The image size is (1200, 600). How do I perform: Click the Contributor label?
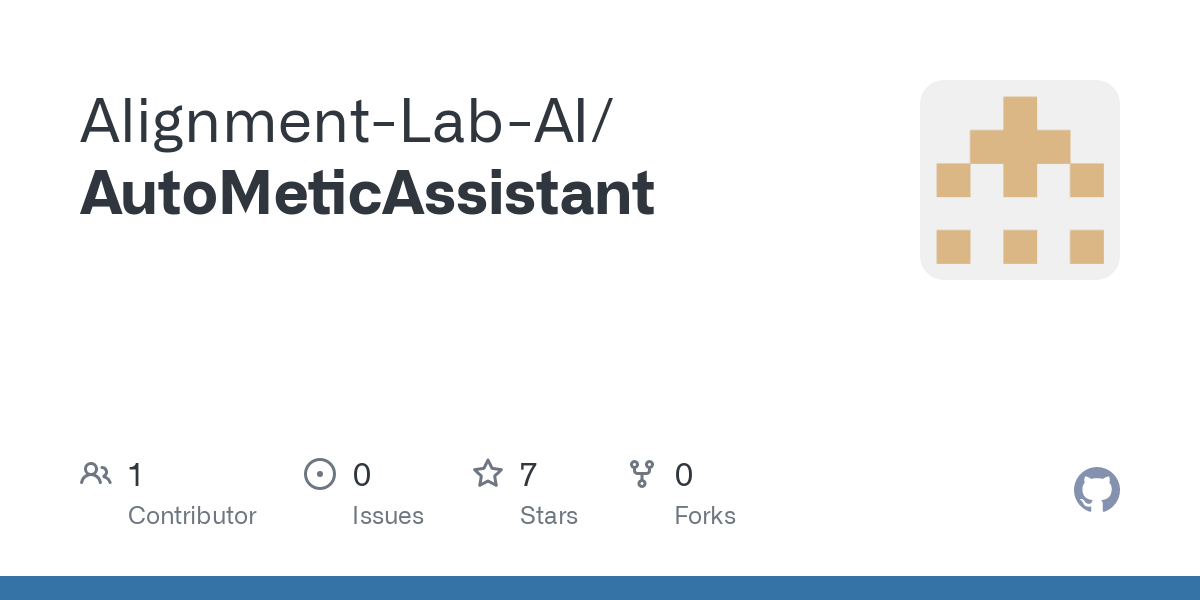coord(192,516)
